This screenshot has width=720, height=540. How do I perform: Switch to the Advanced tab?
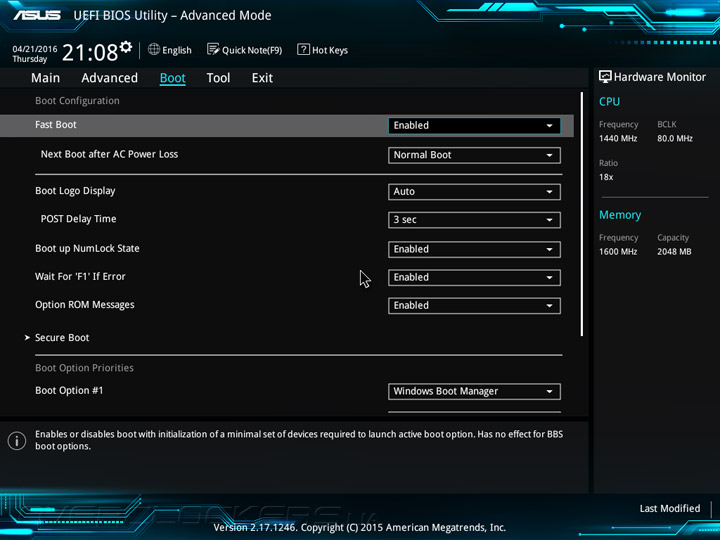(x=109, y=78)
